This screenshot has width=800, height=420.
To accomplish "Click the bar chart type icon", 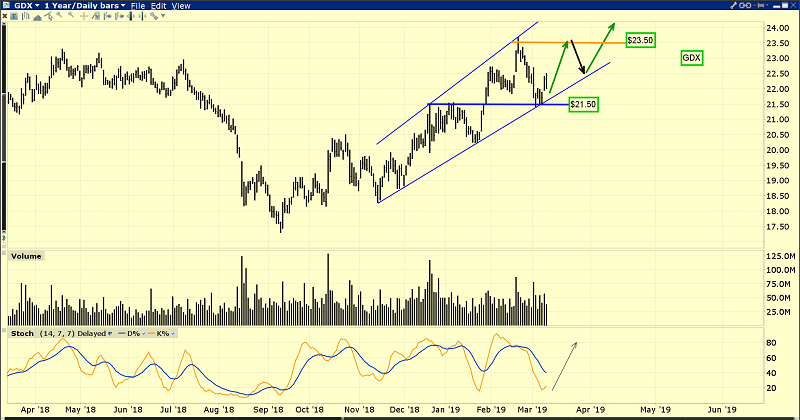I will click(x=26, y=16).
